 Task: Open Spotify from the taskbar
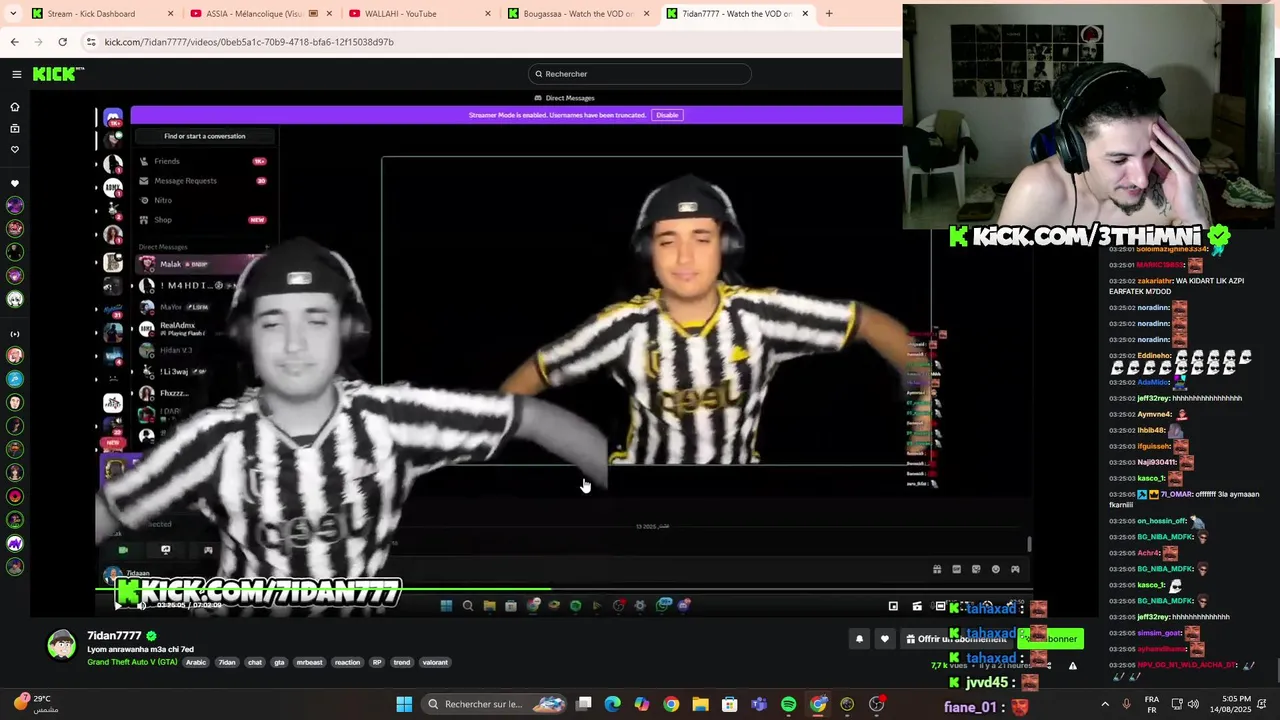(789, 704)
